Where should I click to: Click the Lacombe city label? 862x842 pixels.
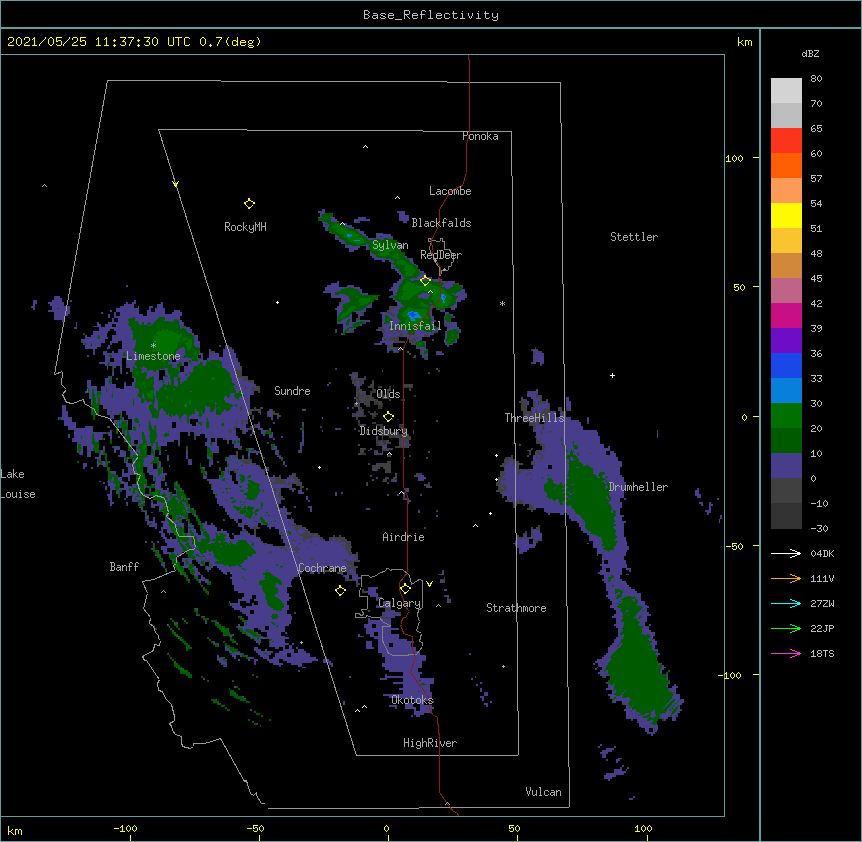[450, 191]
